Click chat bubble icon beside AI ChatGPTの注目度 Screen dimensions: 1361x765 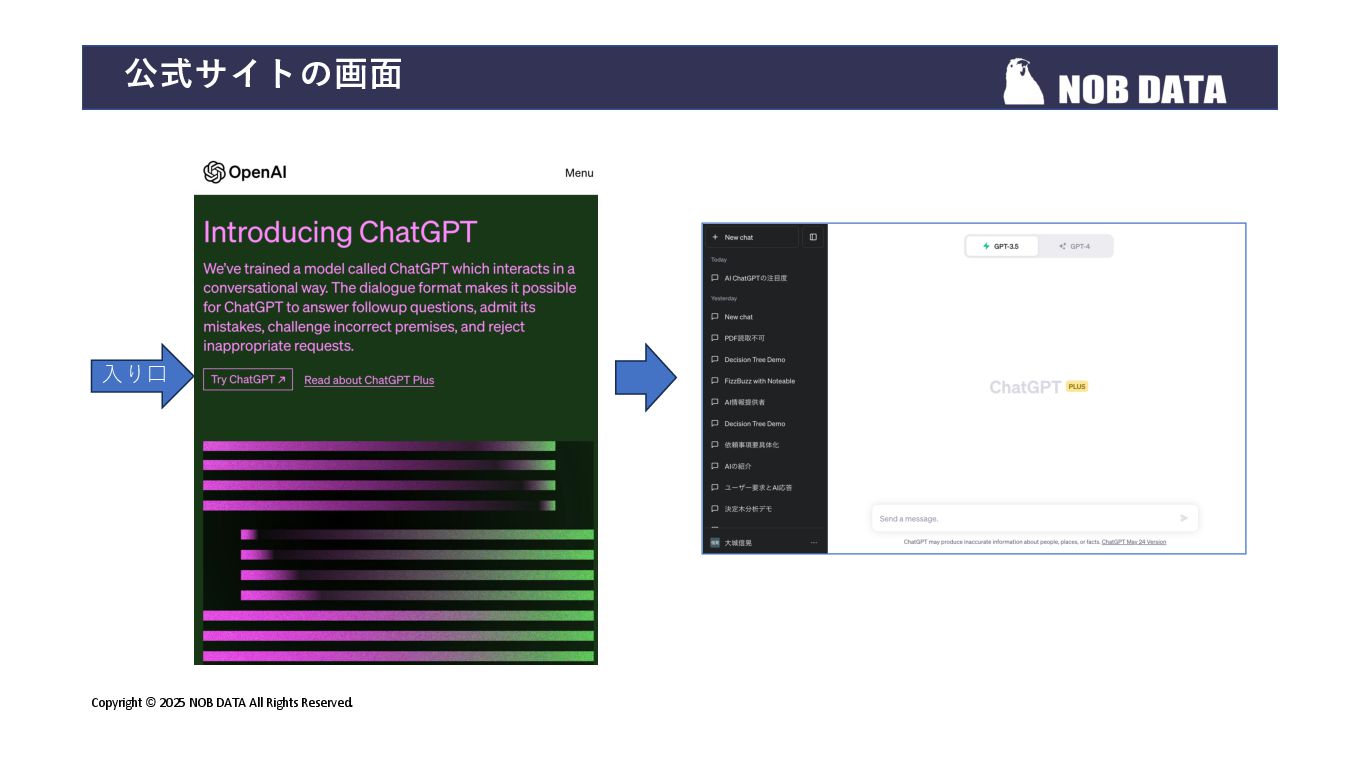(714, 278)
